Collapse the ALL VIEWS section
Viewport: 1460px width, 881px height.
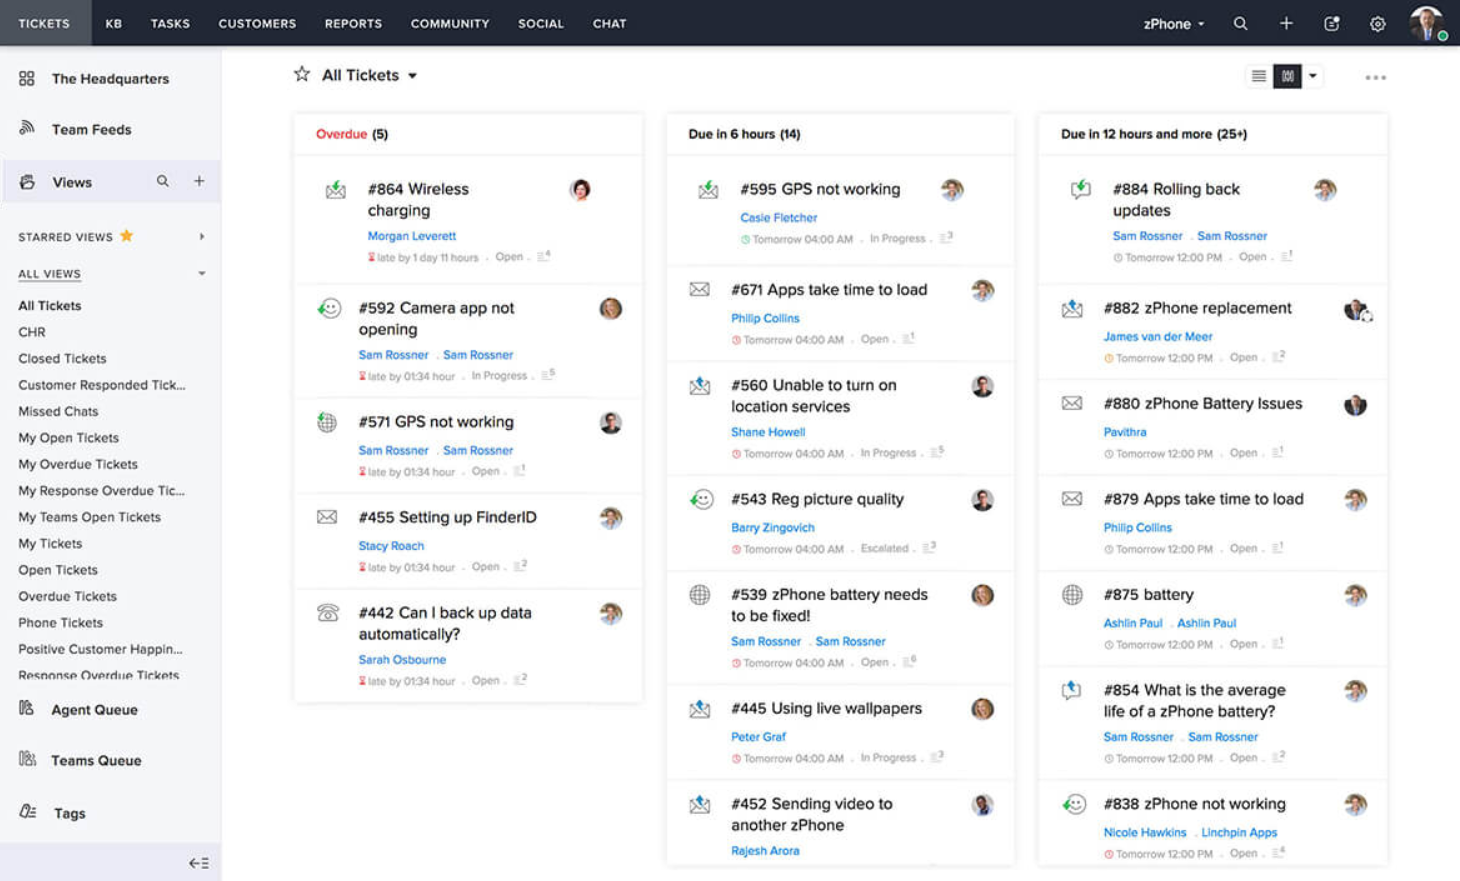(x=202, y=272)
